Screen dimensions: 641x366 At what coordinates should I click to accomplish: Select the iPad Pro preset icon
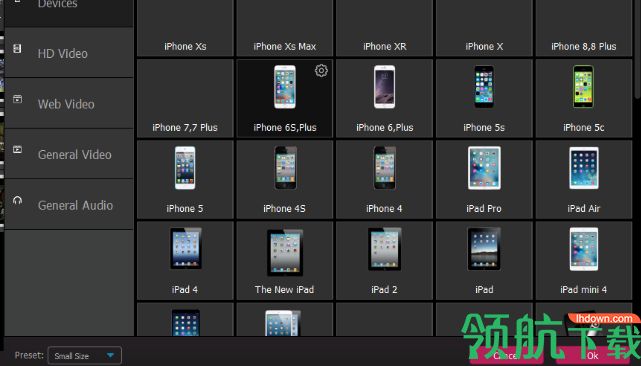coord(484,168)
